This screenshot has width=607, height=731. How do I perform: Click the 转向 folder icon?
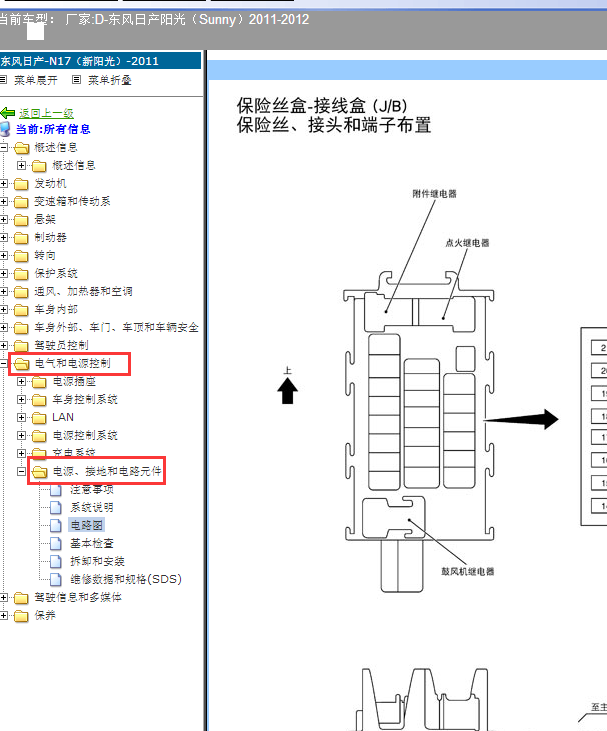[21, 256]
